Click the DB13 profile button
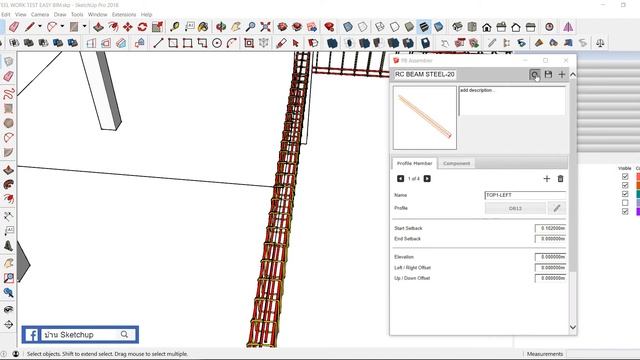The image size is (640, 360). (x=515, y=208)
